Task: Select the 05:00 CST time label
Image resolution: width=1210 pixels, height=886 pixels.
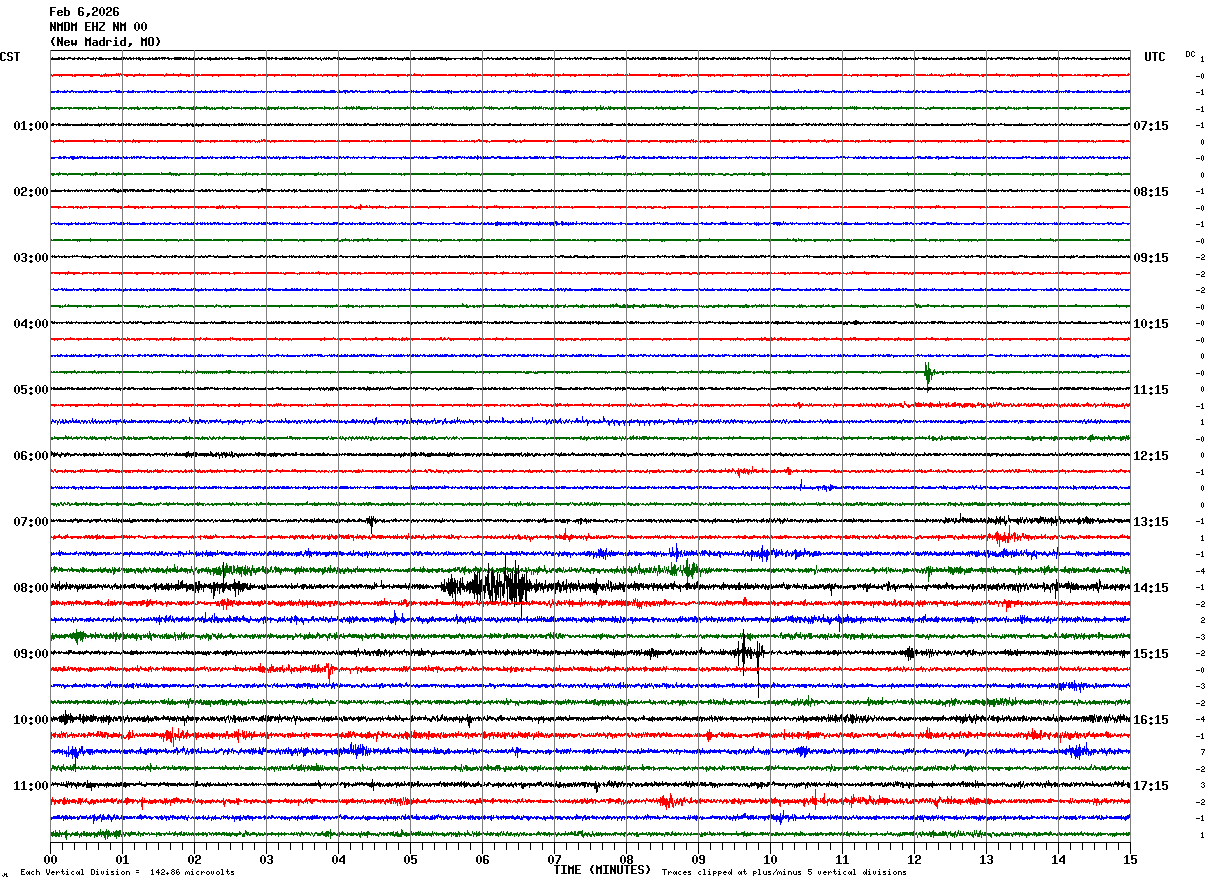Action: pyautogui.click(x=31, y=390)
